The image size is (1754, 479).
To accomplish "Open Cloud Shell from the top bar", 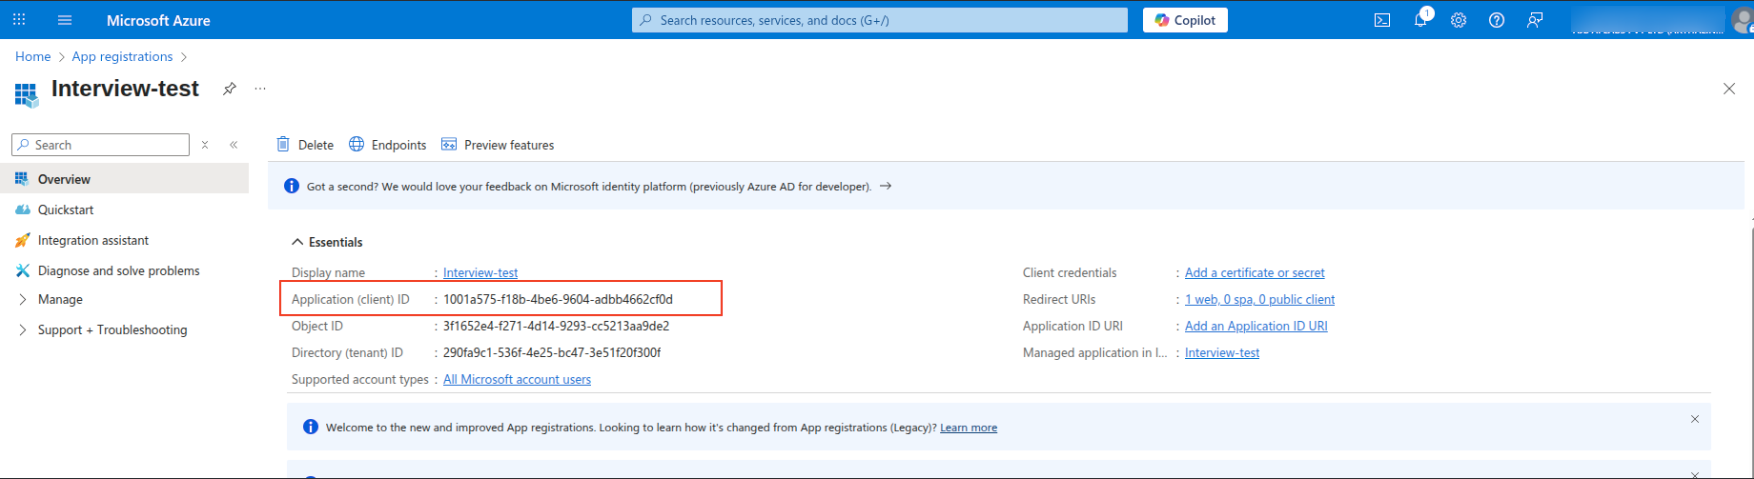I will click(x=1382, y=20).
